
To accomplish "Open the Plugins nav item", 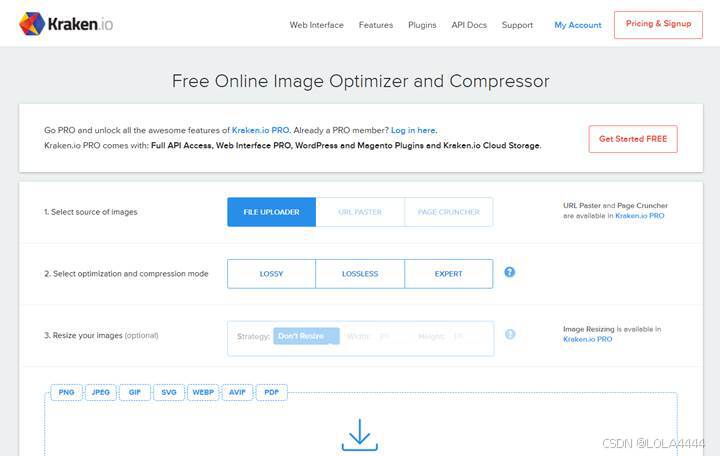I will (x=422, y=25).
